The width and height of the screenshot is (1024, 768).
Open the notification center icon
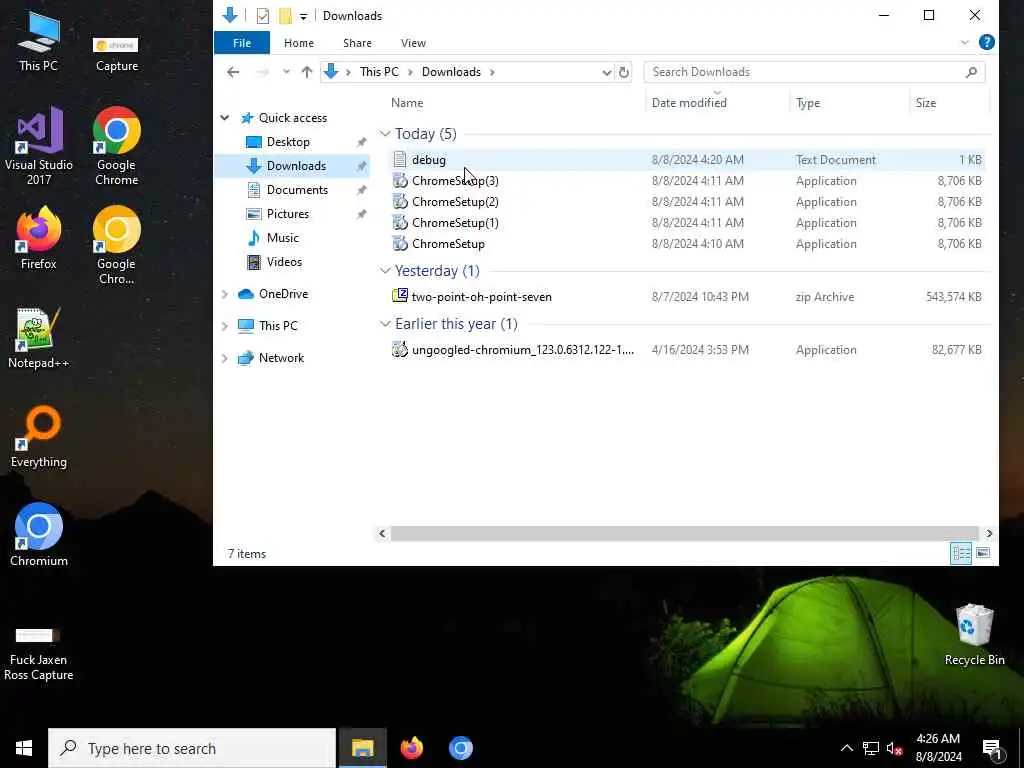(992, 748)
